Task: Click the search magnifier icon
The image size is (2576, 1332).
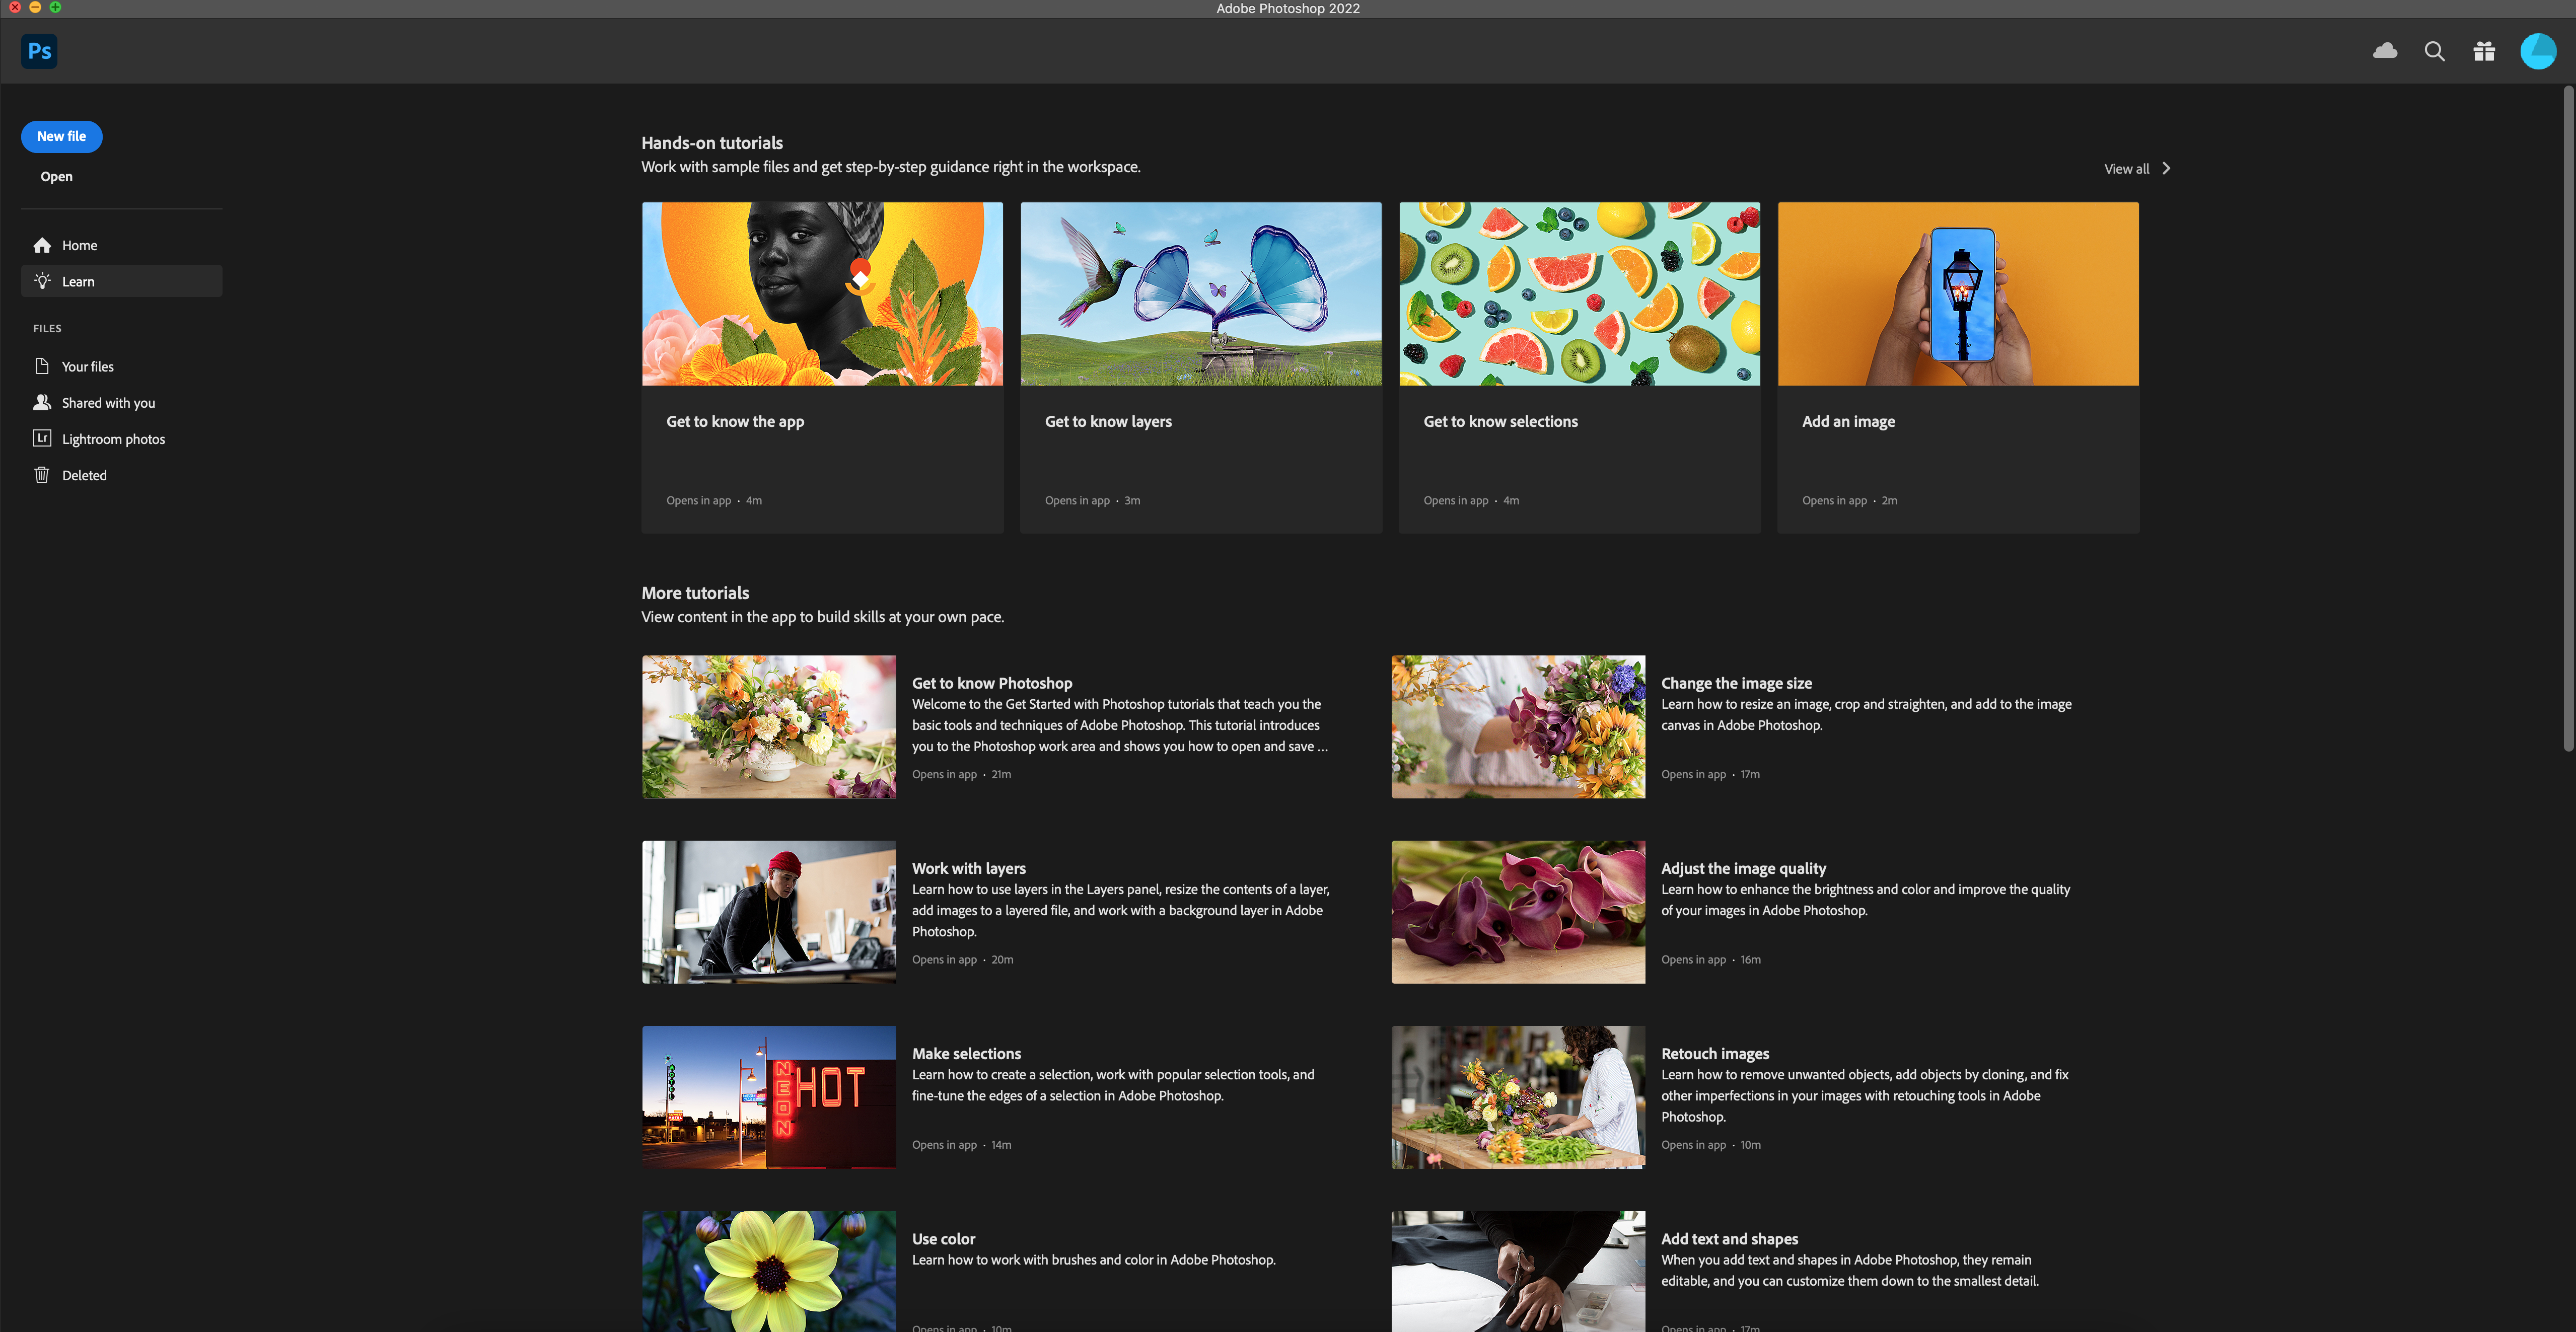Action: [2434, 51]
